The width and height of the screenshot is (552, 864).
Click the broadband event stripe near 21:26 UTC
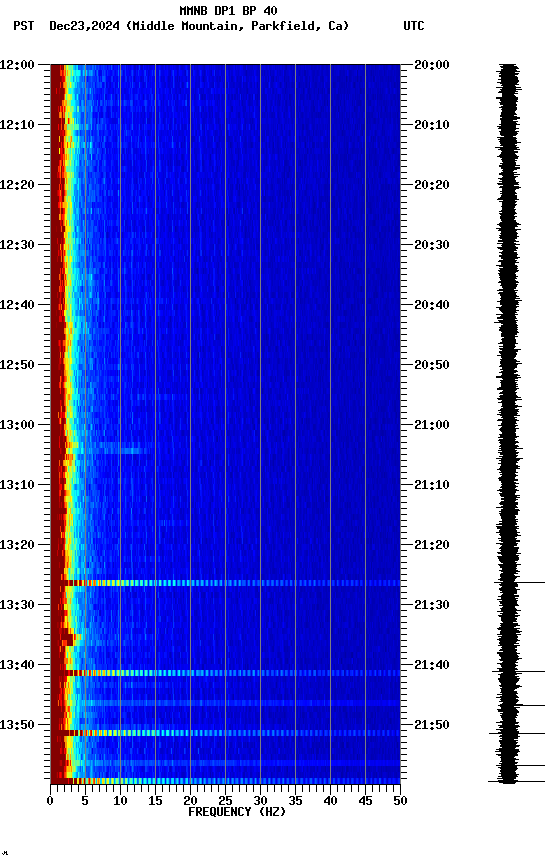[225, 583]
